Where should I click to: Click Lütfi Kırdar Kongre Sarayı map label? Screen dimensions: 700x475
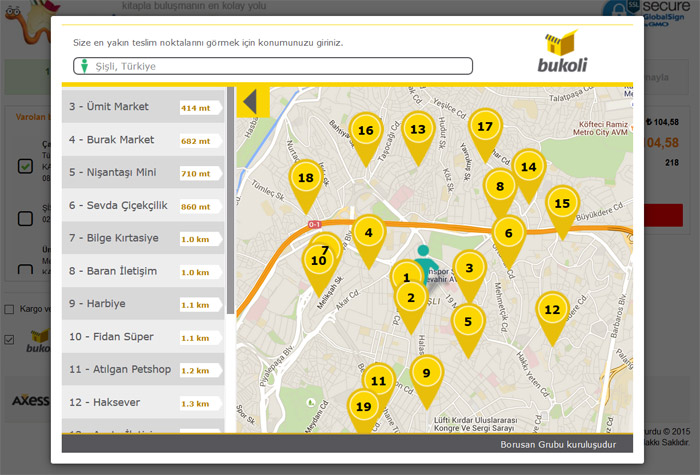tap(475, 425)
